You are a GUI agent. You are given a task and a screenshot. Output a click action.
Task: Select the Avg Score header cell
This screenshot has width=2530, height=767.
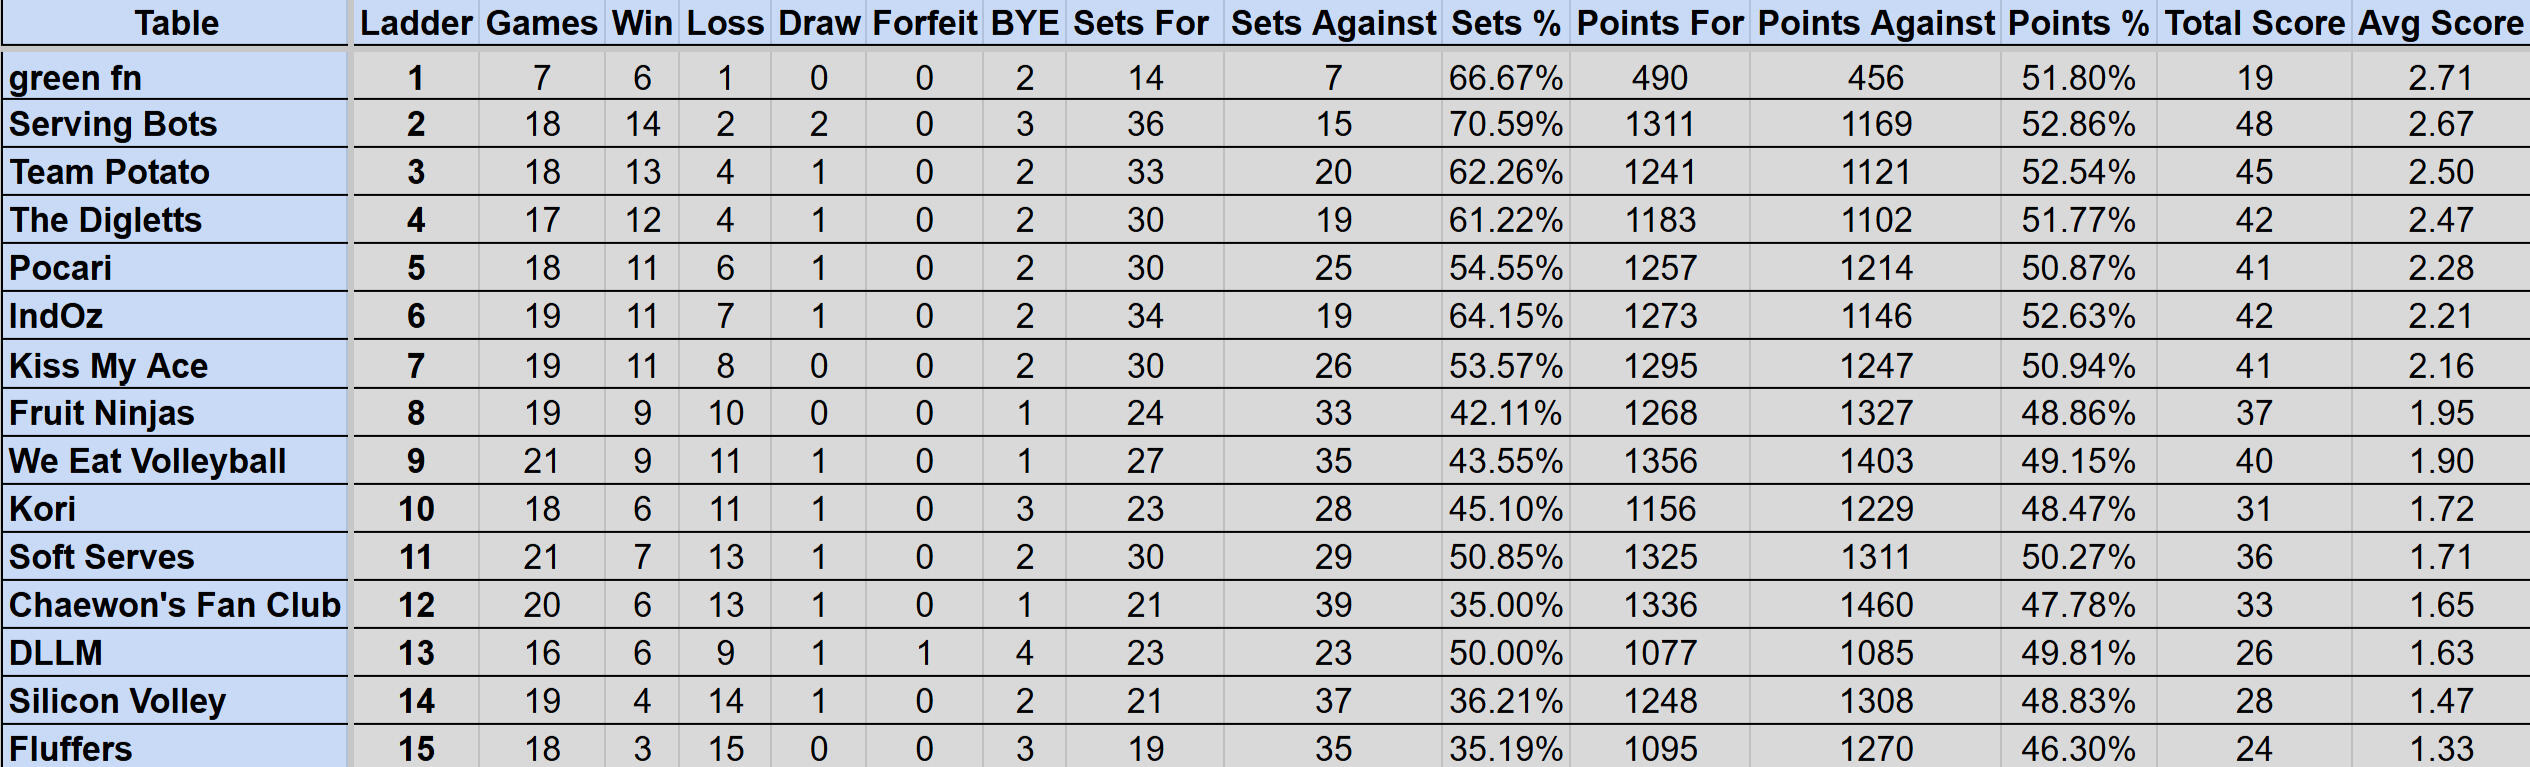(2440, 23)
